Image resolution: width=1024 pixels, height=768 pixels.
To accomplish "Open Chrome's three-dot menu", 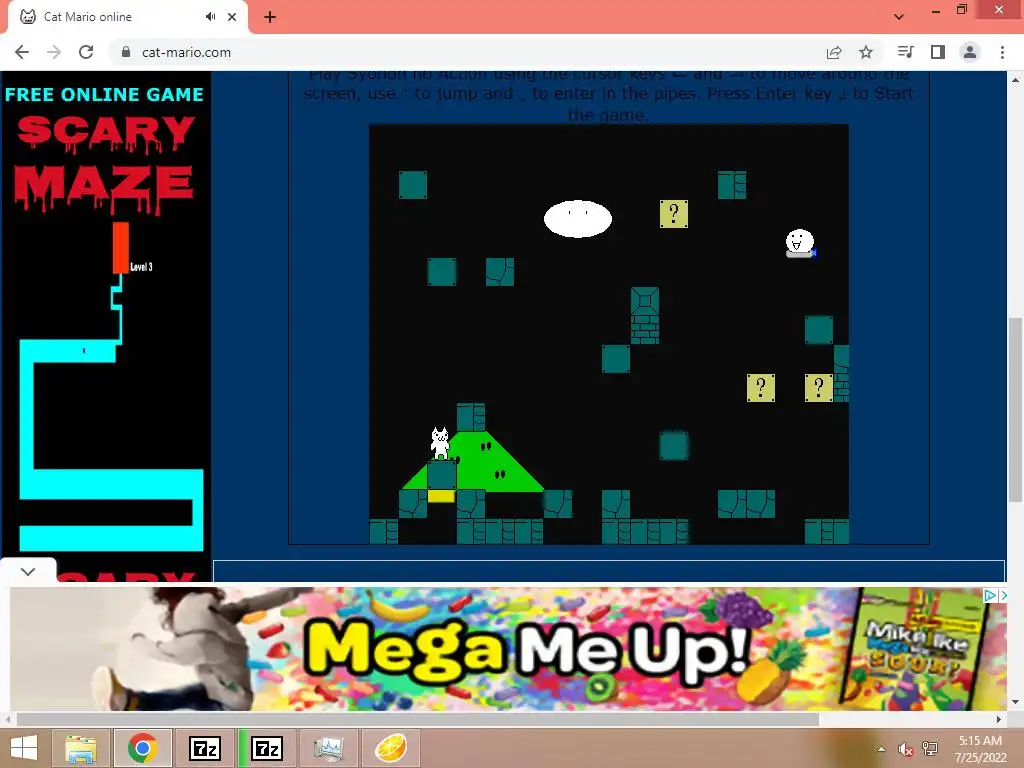I will coord(1002,52).
